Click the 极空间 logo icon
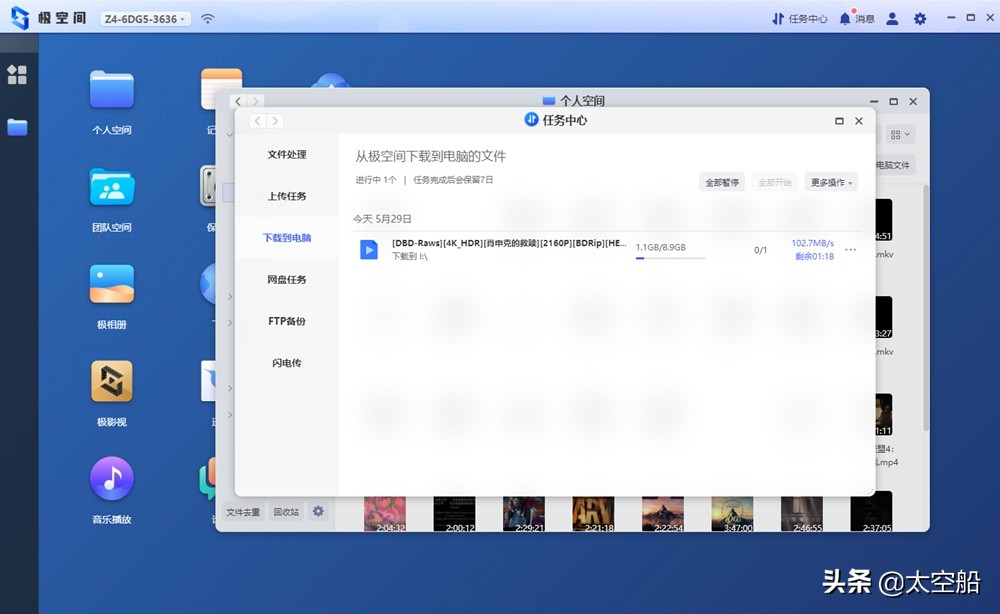 (20, 18)
